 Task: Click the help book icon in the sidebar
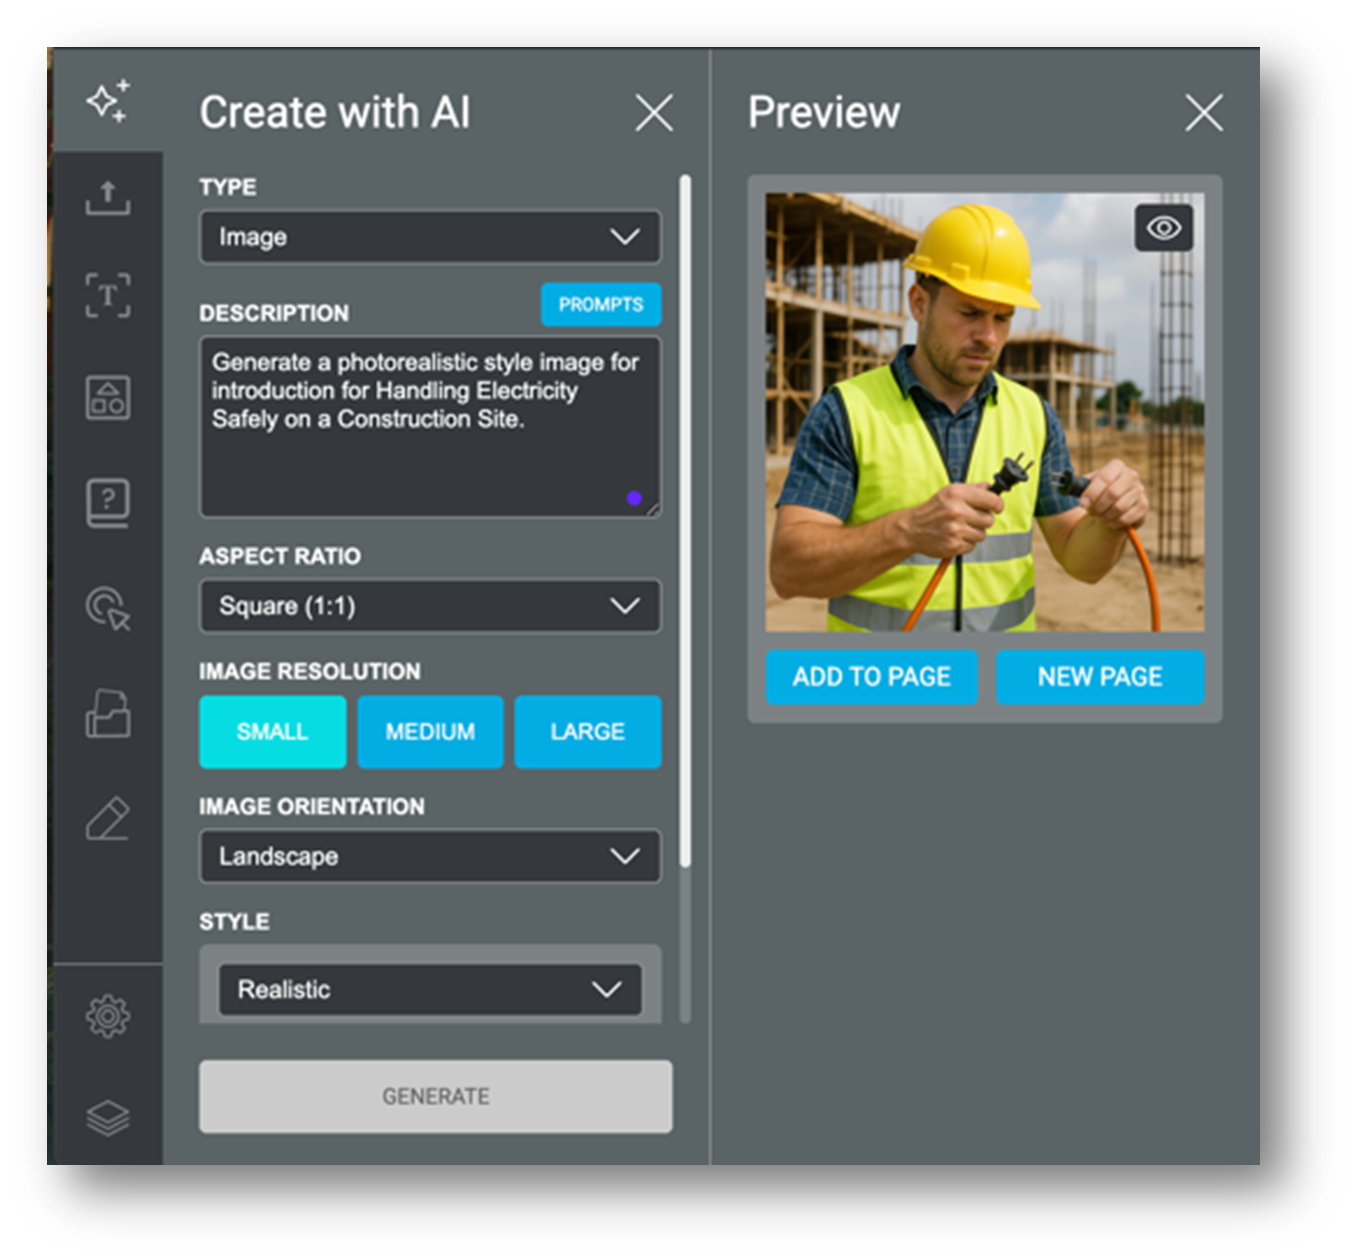[x=109, y=503]
